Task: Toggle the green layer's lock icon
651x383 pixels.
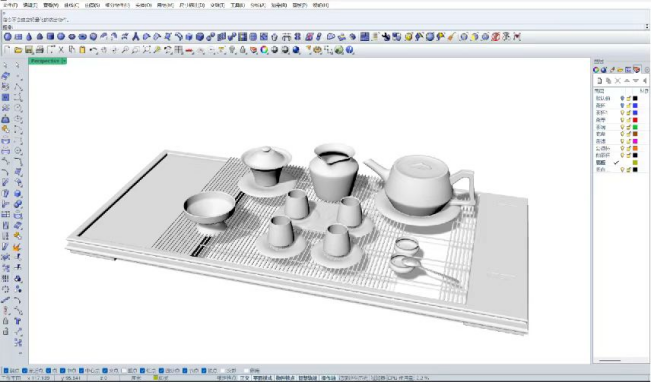Action: point(629,127)
